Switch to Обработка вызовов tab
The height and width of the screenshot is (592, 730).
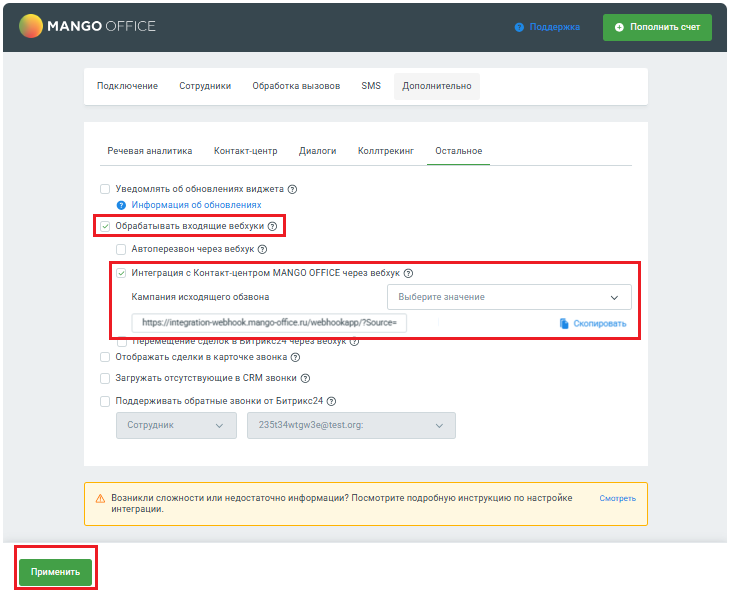click(x=296, y=86)
